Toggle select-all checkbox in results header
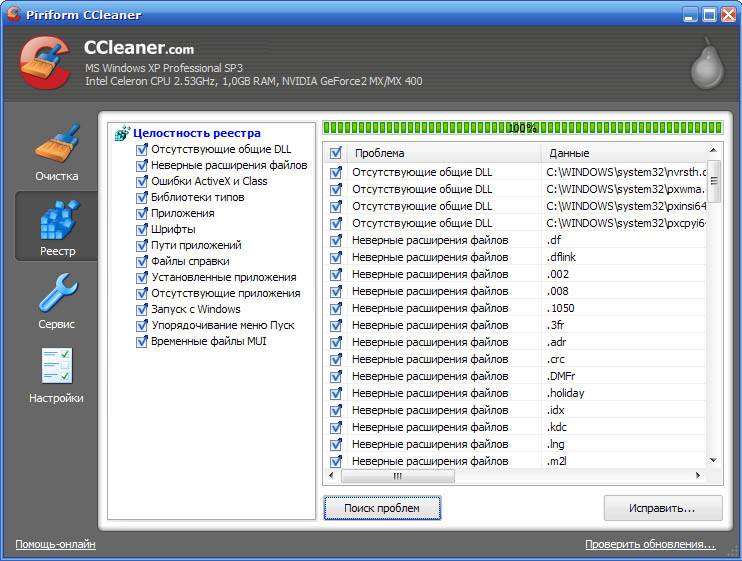The height and width of the screenshot is (561, 742). 335,153
